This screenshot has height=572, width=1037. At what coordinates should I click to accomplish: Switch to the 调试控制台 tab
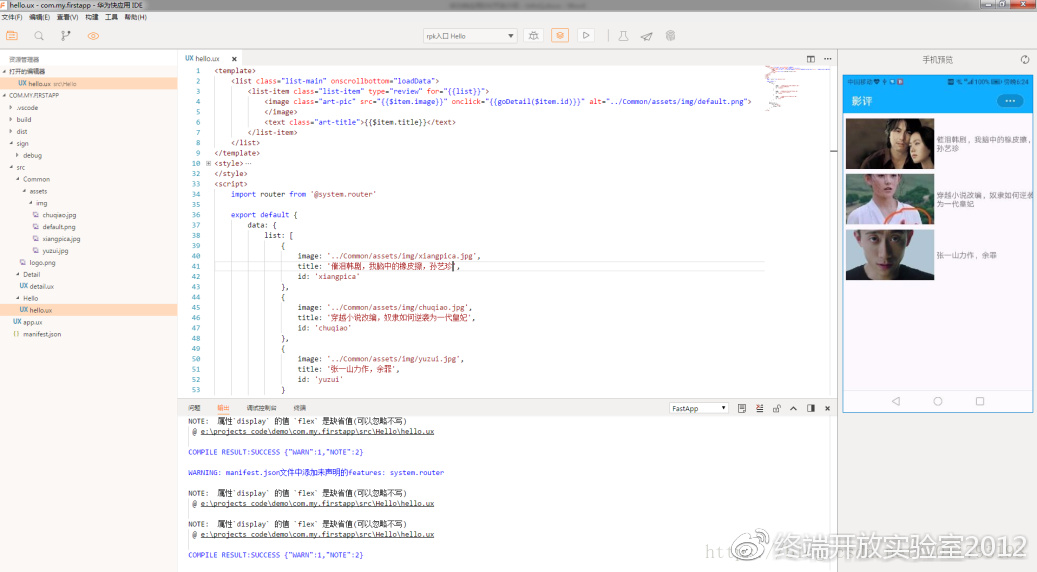[x=261, y=408]
